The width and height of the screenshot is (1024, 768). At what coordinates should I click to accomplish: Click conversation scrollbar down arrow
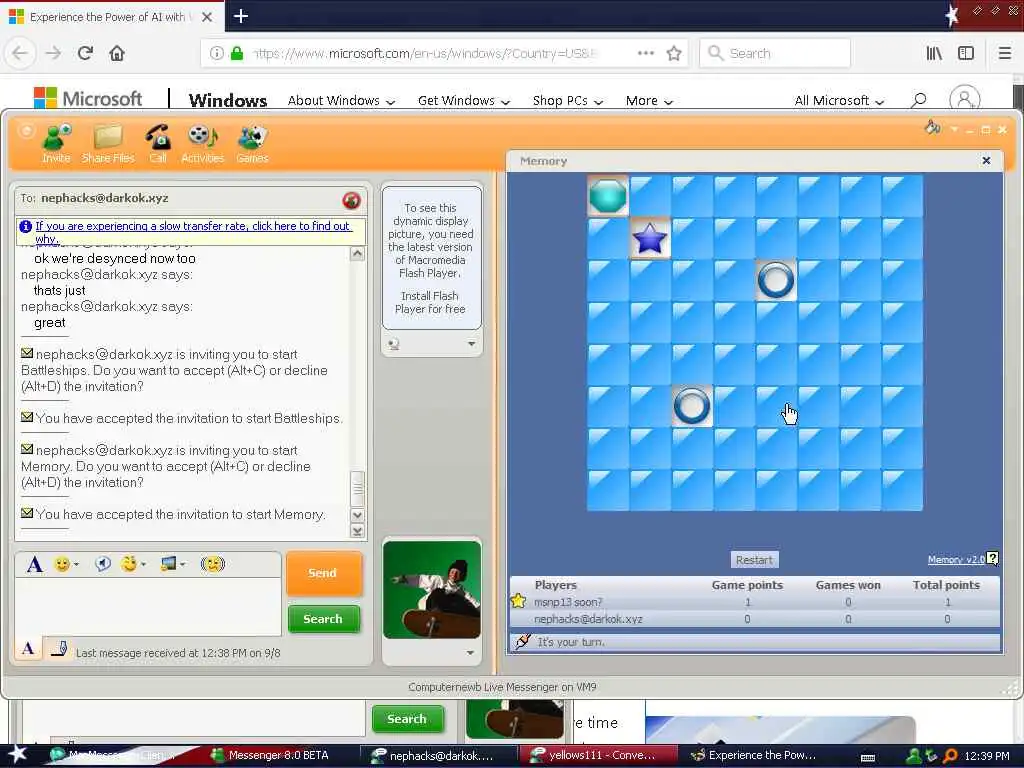tap(357, 515)
